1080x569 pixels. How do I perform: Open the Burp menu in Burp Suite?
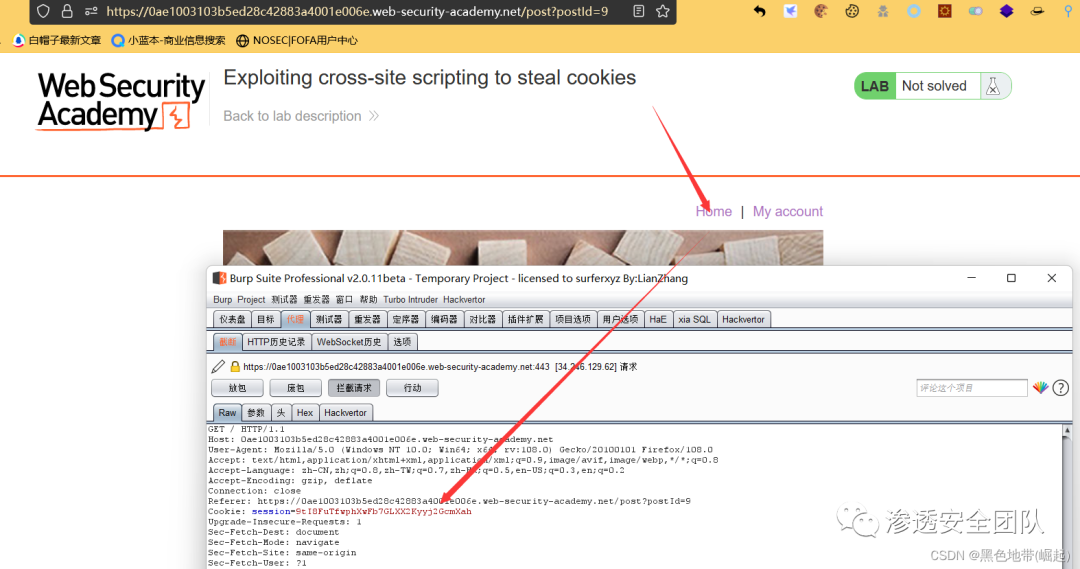[222, 300]
